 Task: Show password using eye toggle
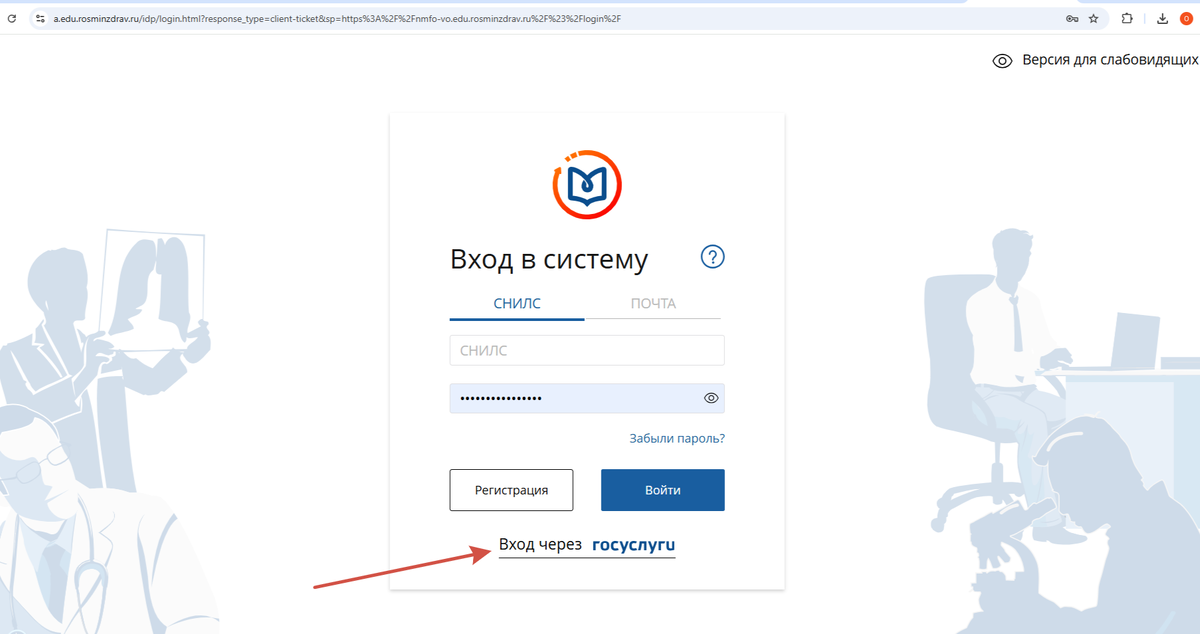tap(711, 398)
